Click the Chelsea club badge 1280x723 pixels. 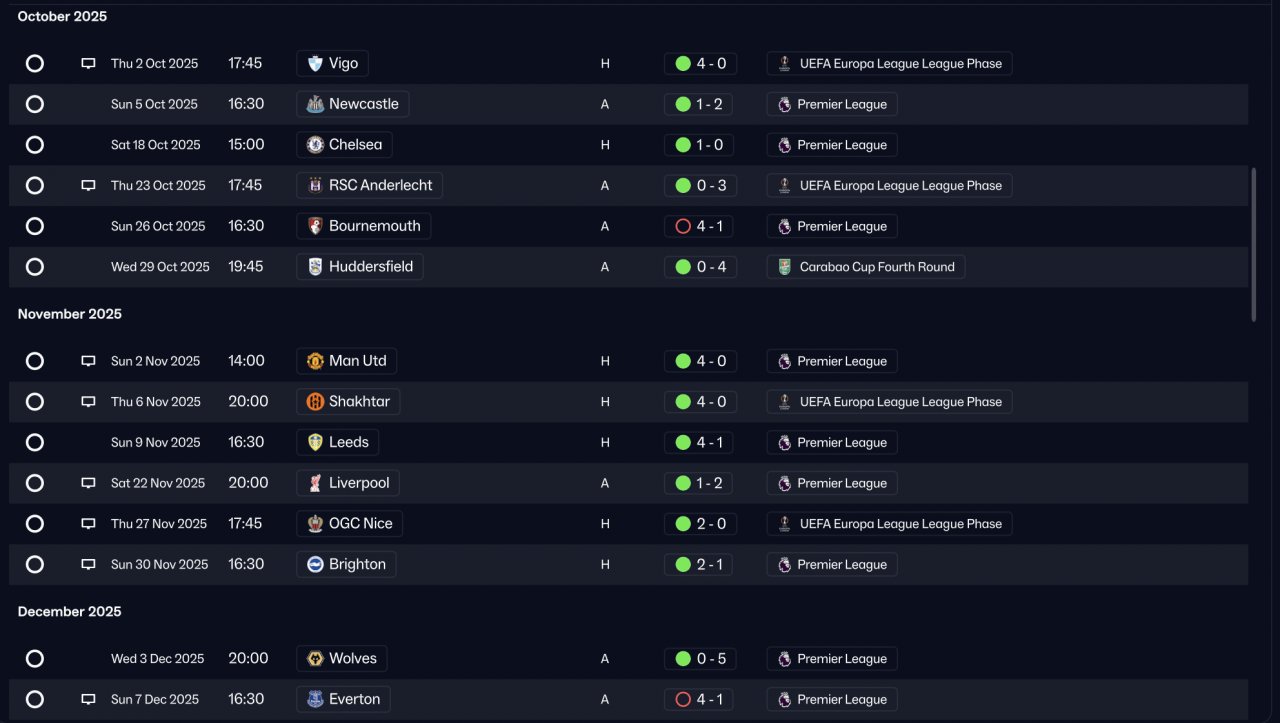[315, 145]
